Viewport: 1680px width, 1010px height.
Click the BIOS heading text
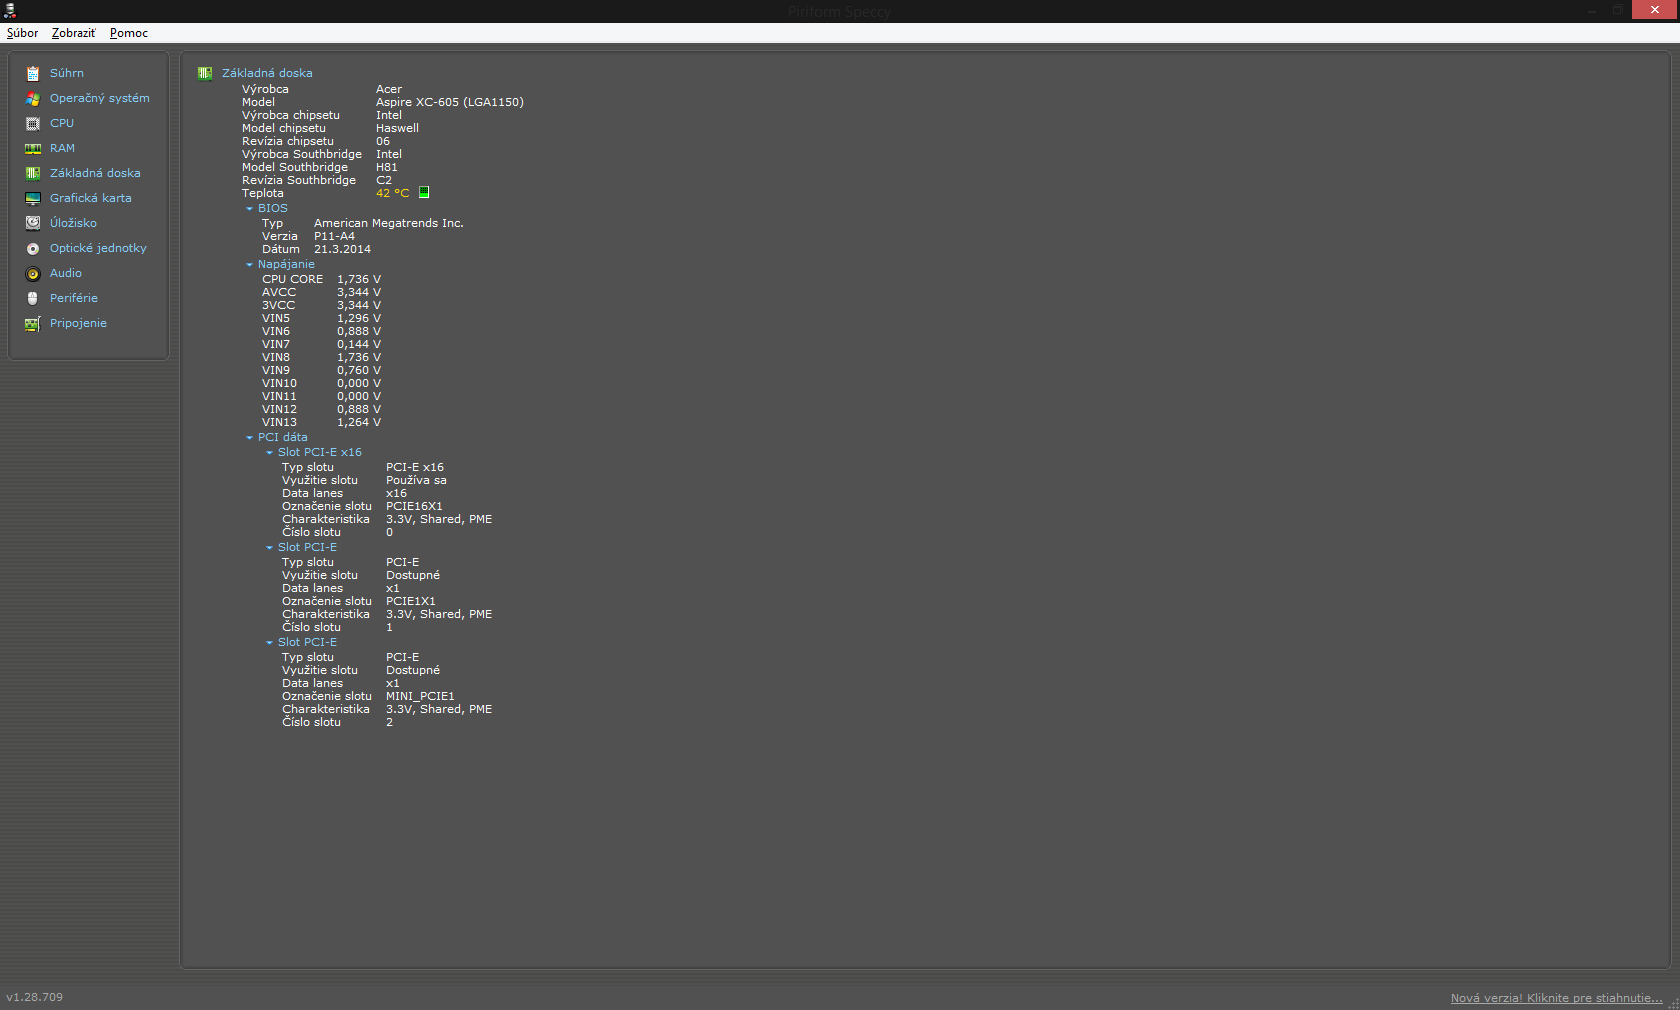[273, 208]
